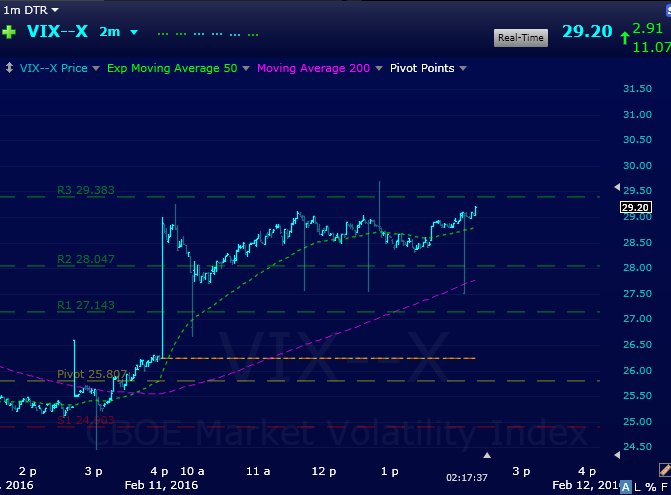Image resolution: width=671 pixels, height=495 pixels.
Task: Open the 2m interval dropdown arrow
Action: [134, 32]
